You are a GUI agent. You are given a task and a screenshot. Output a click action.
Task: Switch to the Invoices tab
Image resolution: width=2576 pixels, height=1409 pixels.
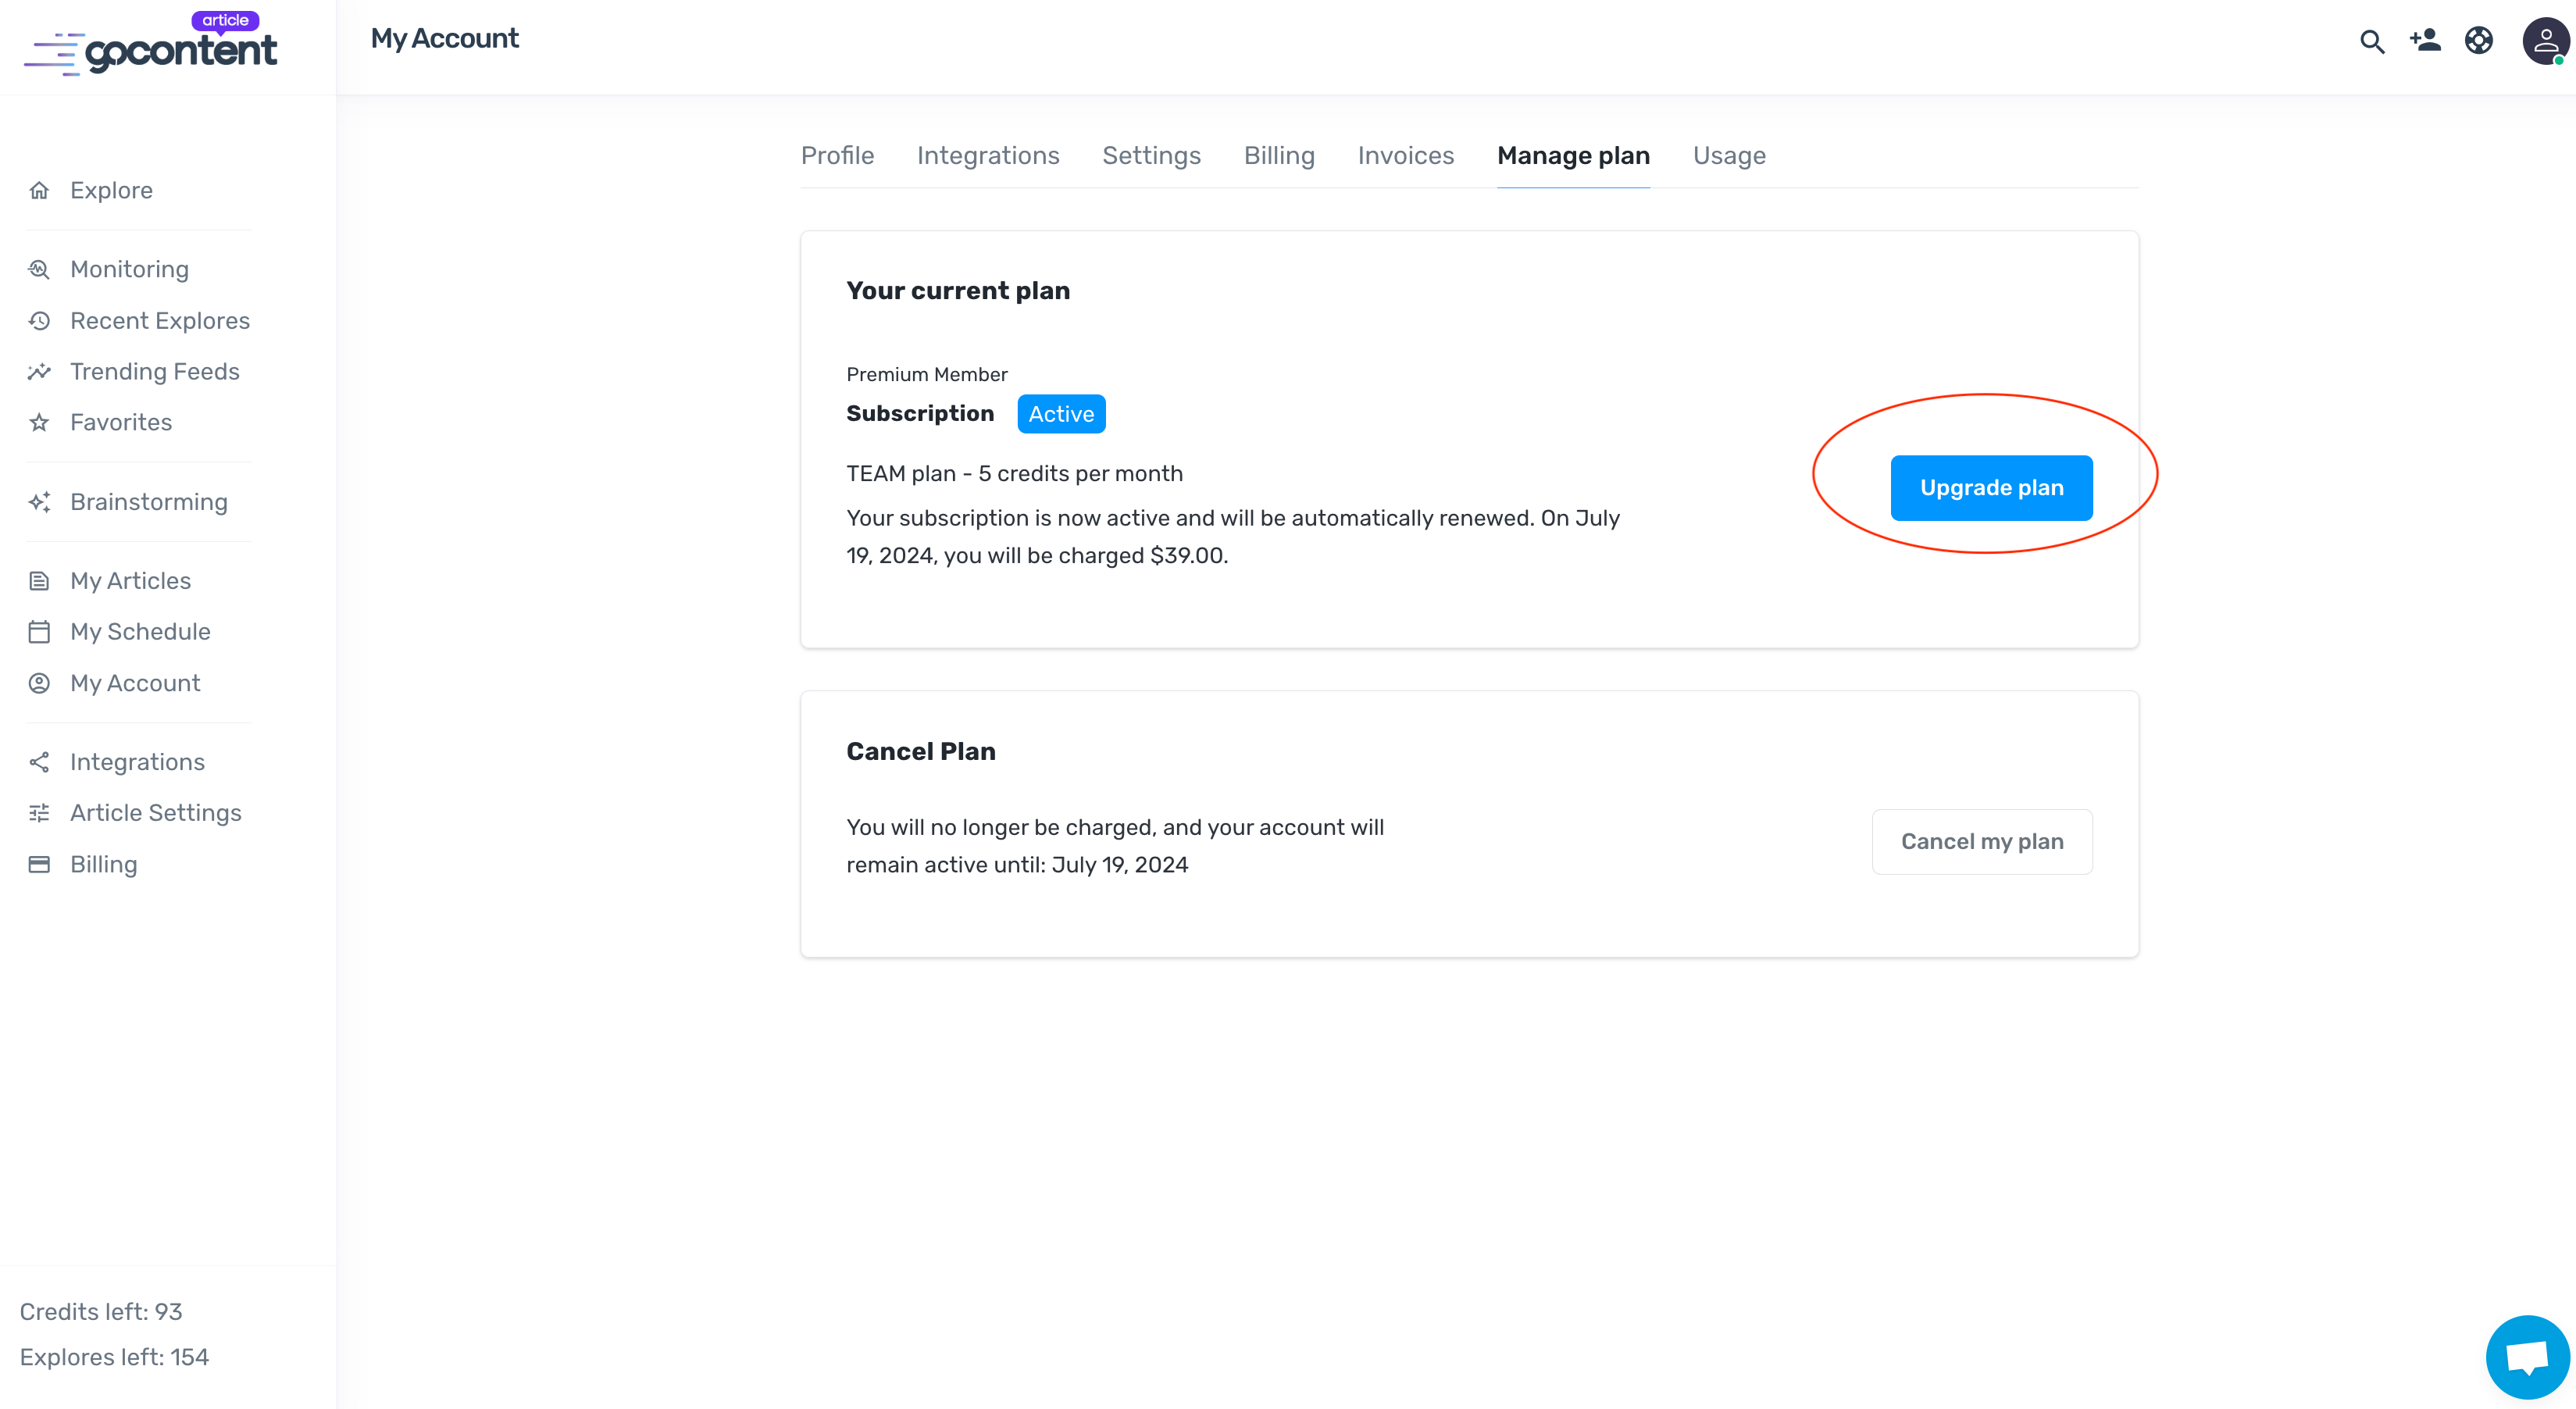[x=1405, y=156]
